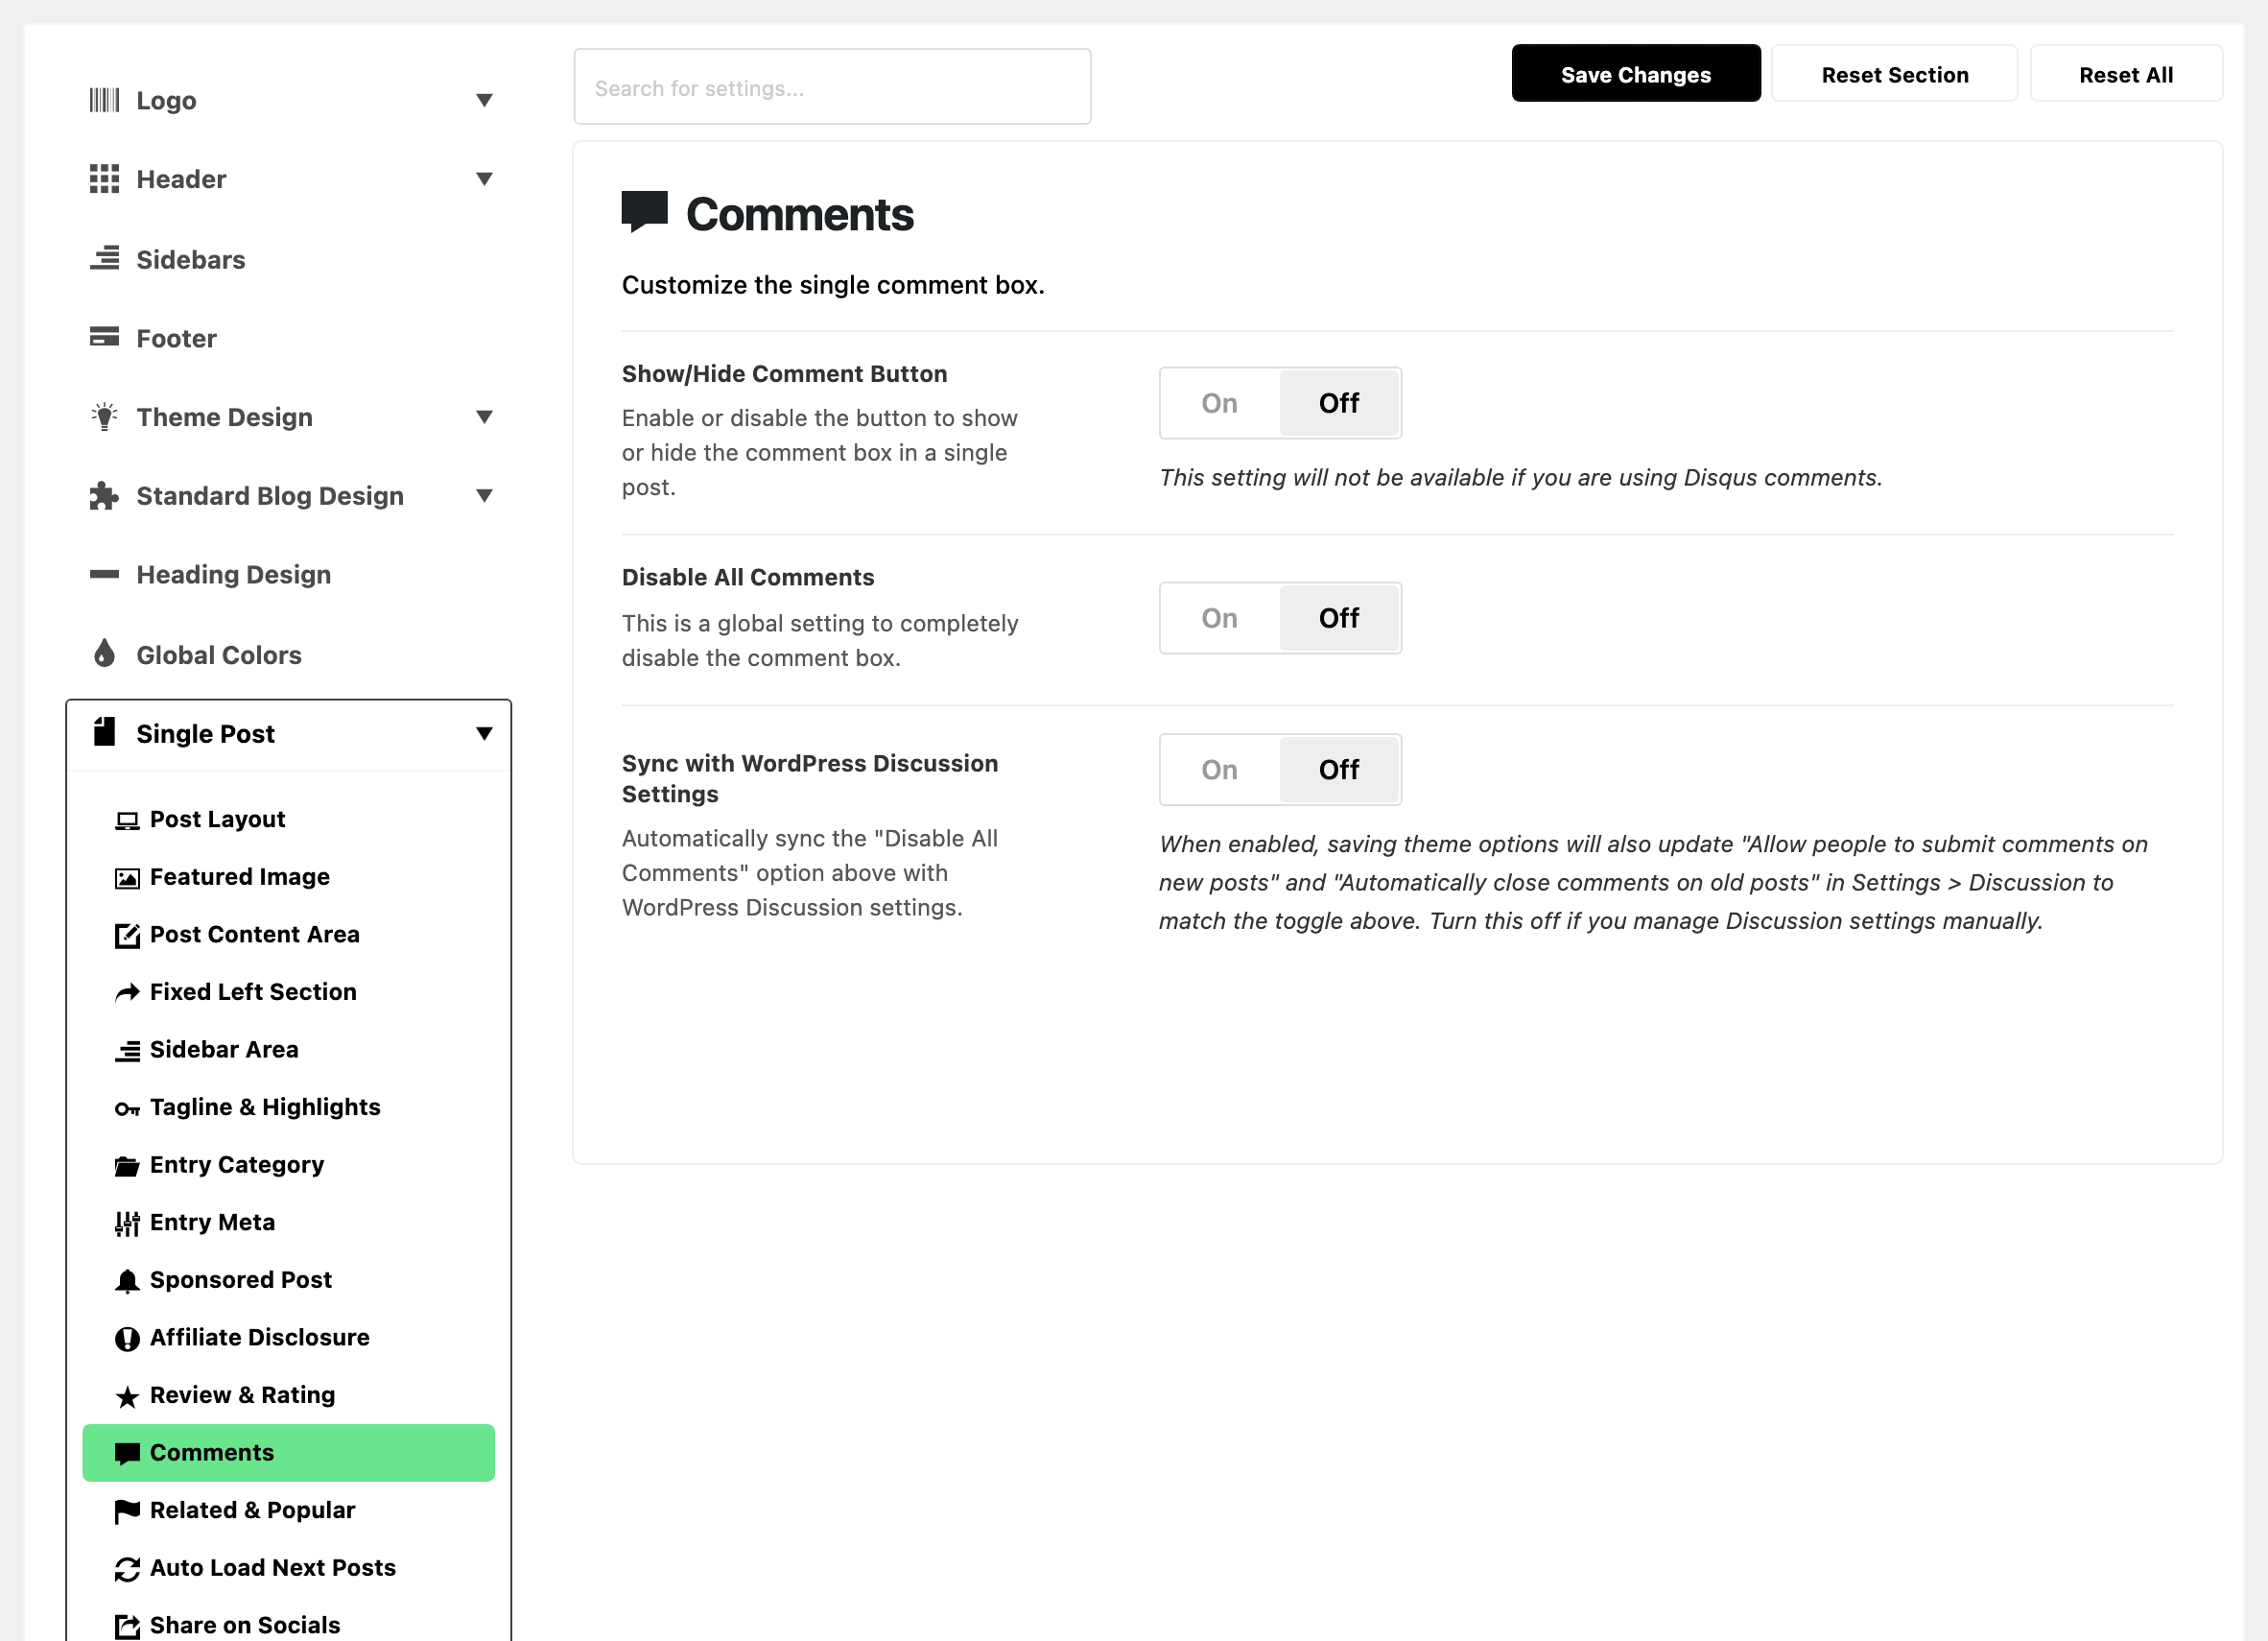
Task: Click the Reset All button
Action: click(x=2125, y=74)
